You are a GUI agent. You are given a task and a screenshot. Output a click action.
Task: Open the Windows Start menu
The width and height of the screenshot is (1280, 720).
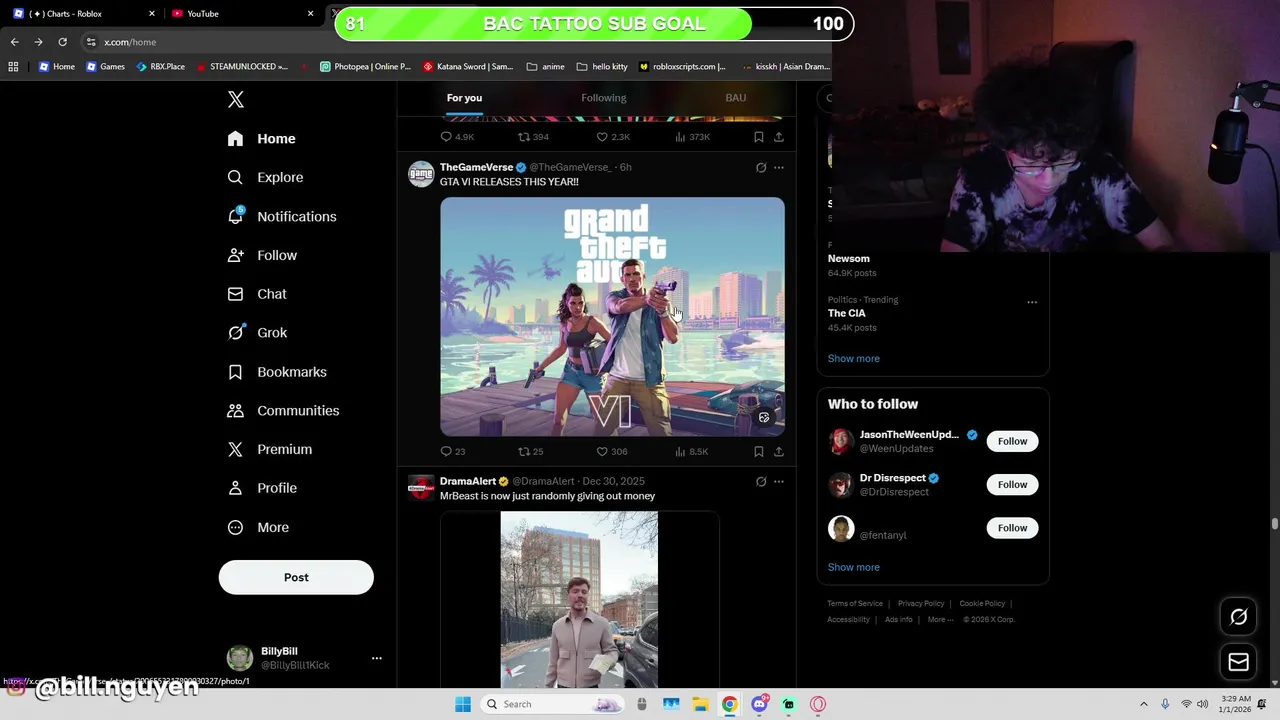click(462, 704)
